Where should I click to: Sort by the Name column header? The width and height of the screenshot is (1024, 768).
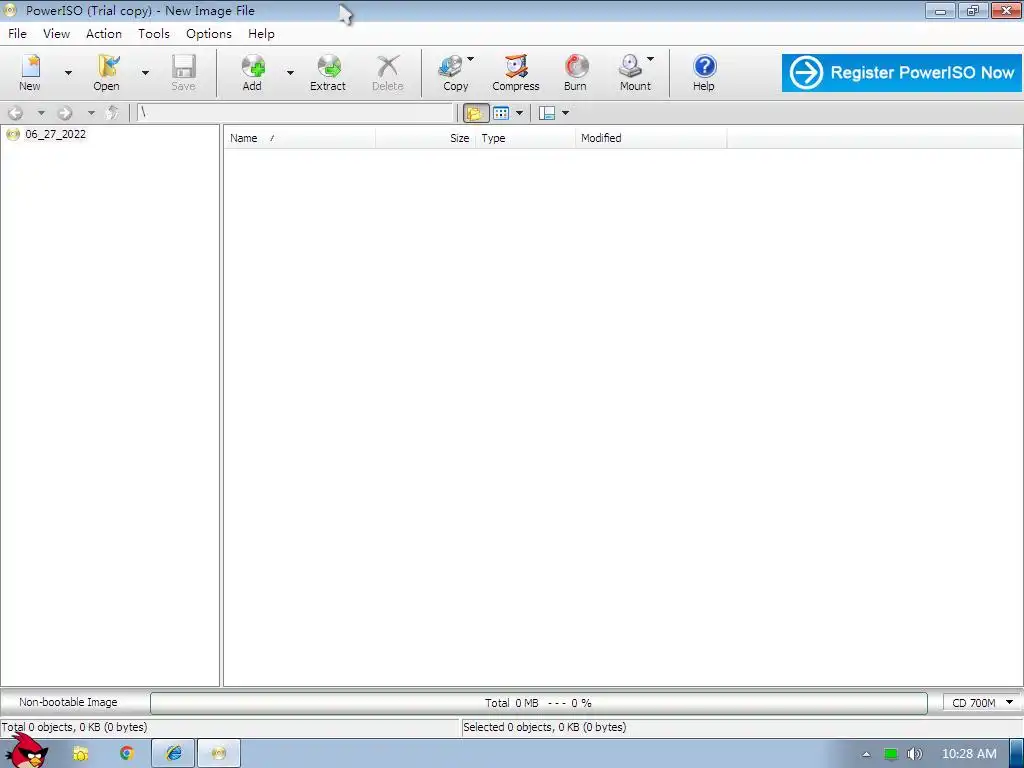tap(300, 138)
